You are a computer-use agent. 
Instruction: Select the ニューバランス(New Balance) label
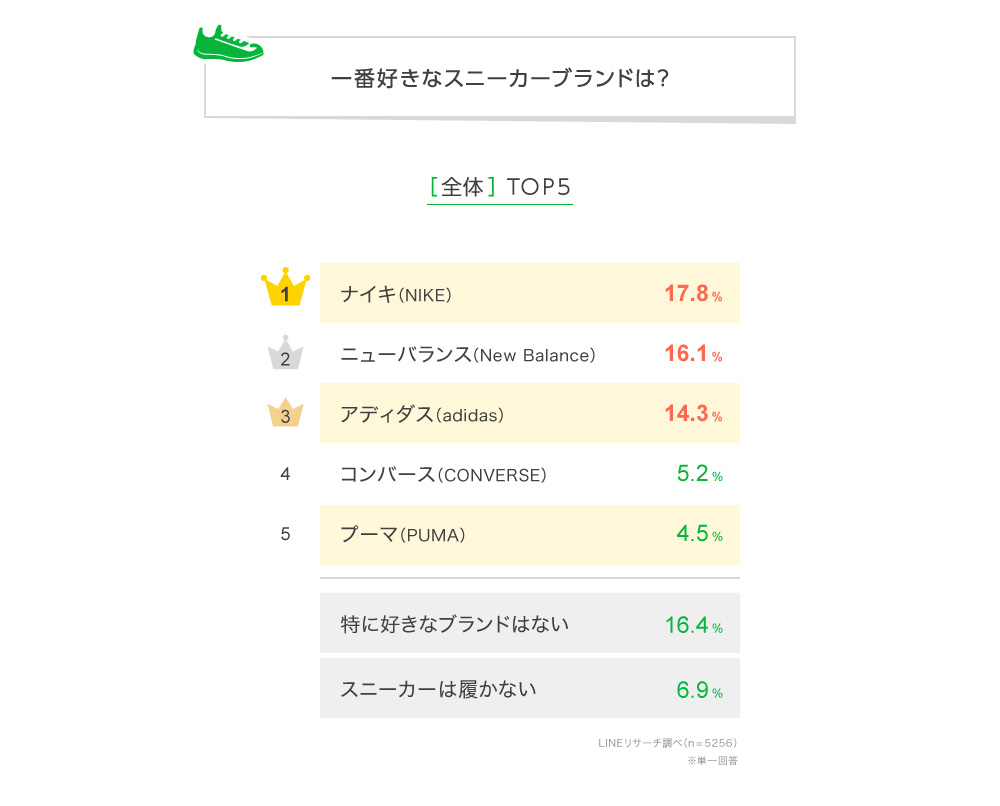pos(467,355)
